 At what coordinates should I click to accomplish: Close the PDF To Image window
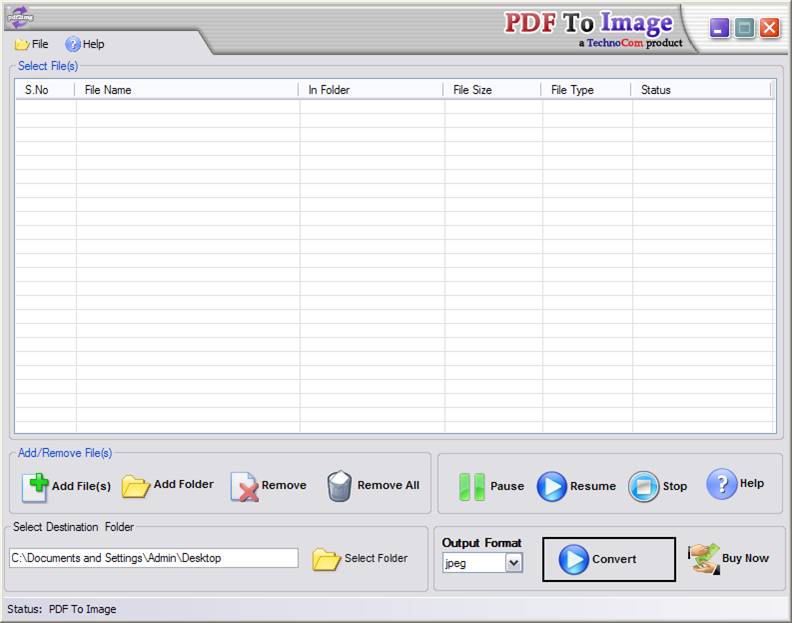(769, 28)
